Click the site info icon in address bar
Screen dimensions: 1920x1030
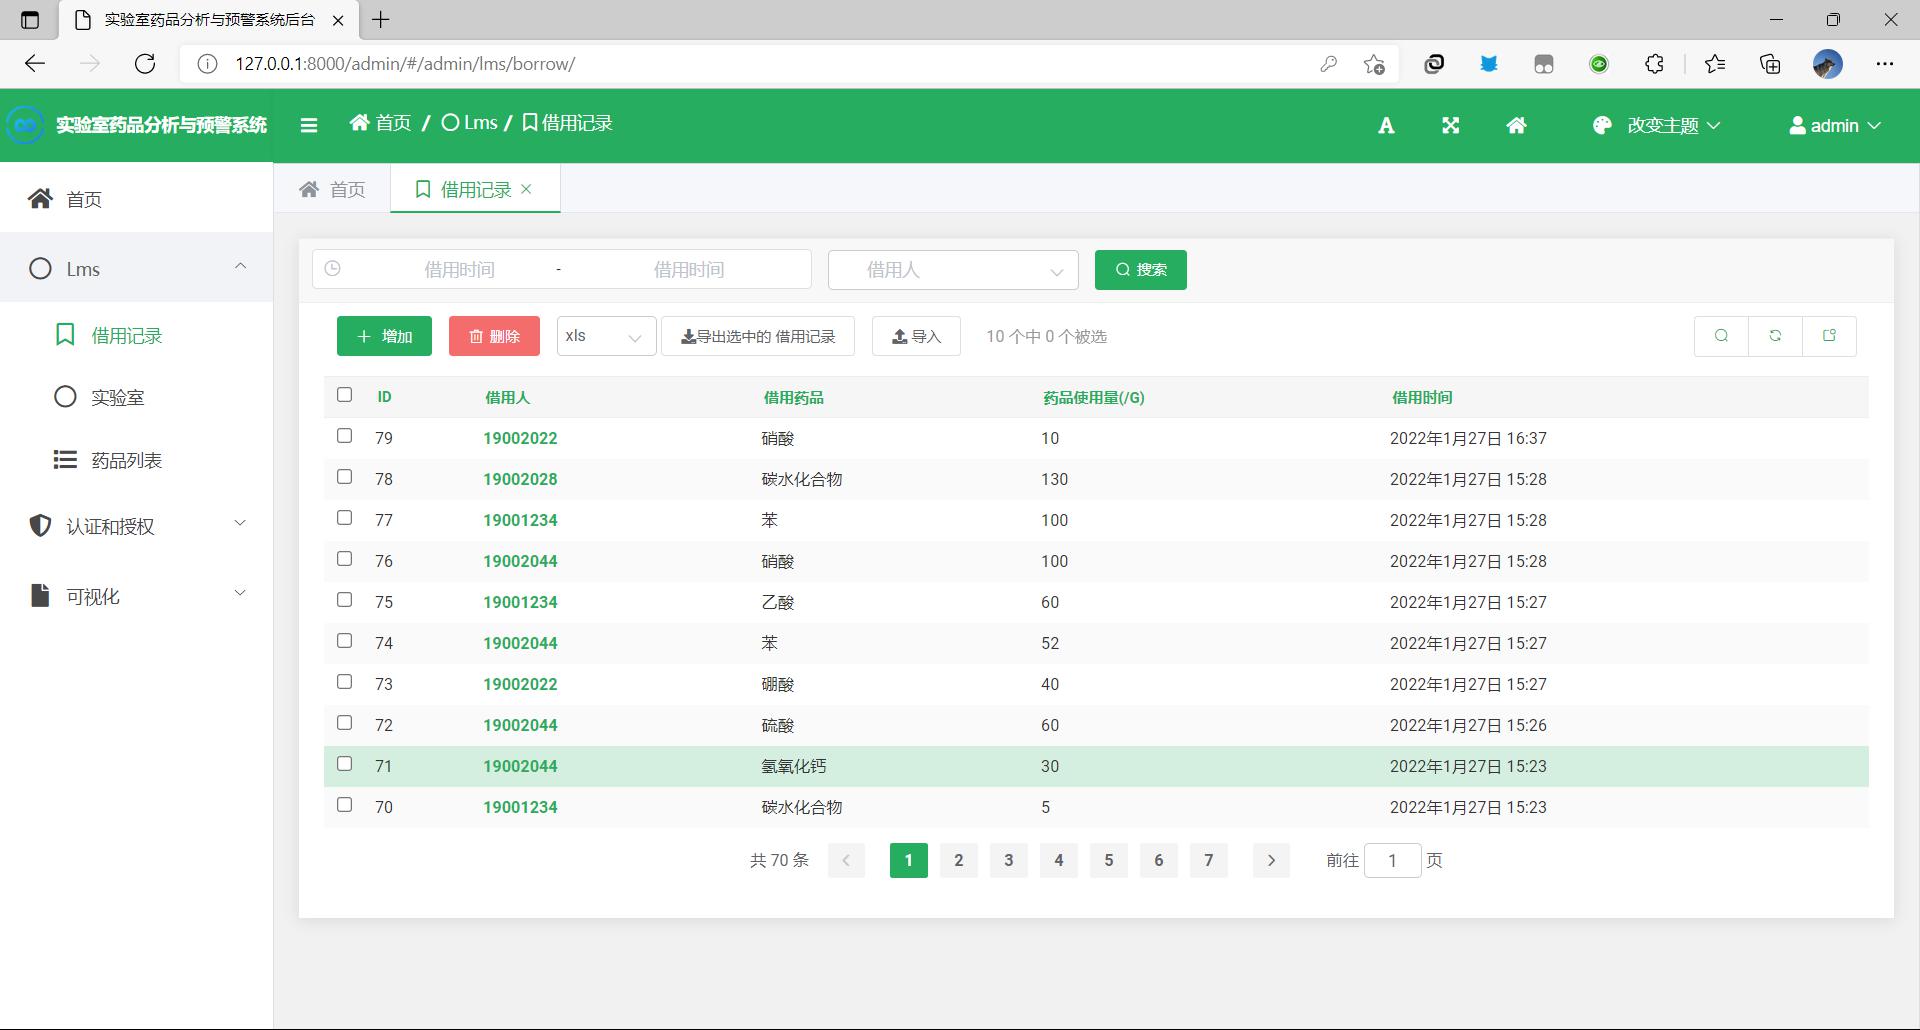[x=207, y=64]
